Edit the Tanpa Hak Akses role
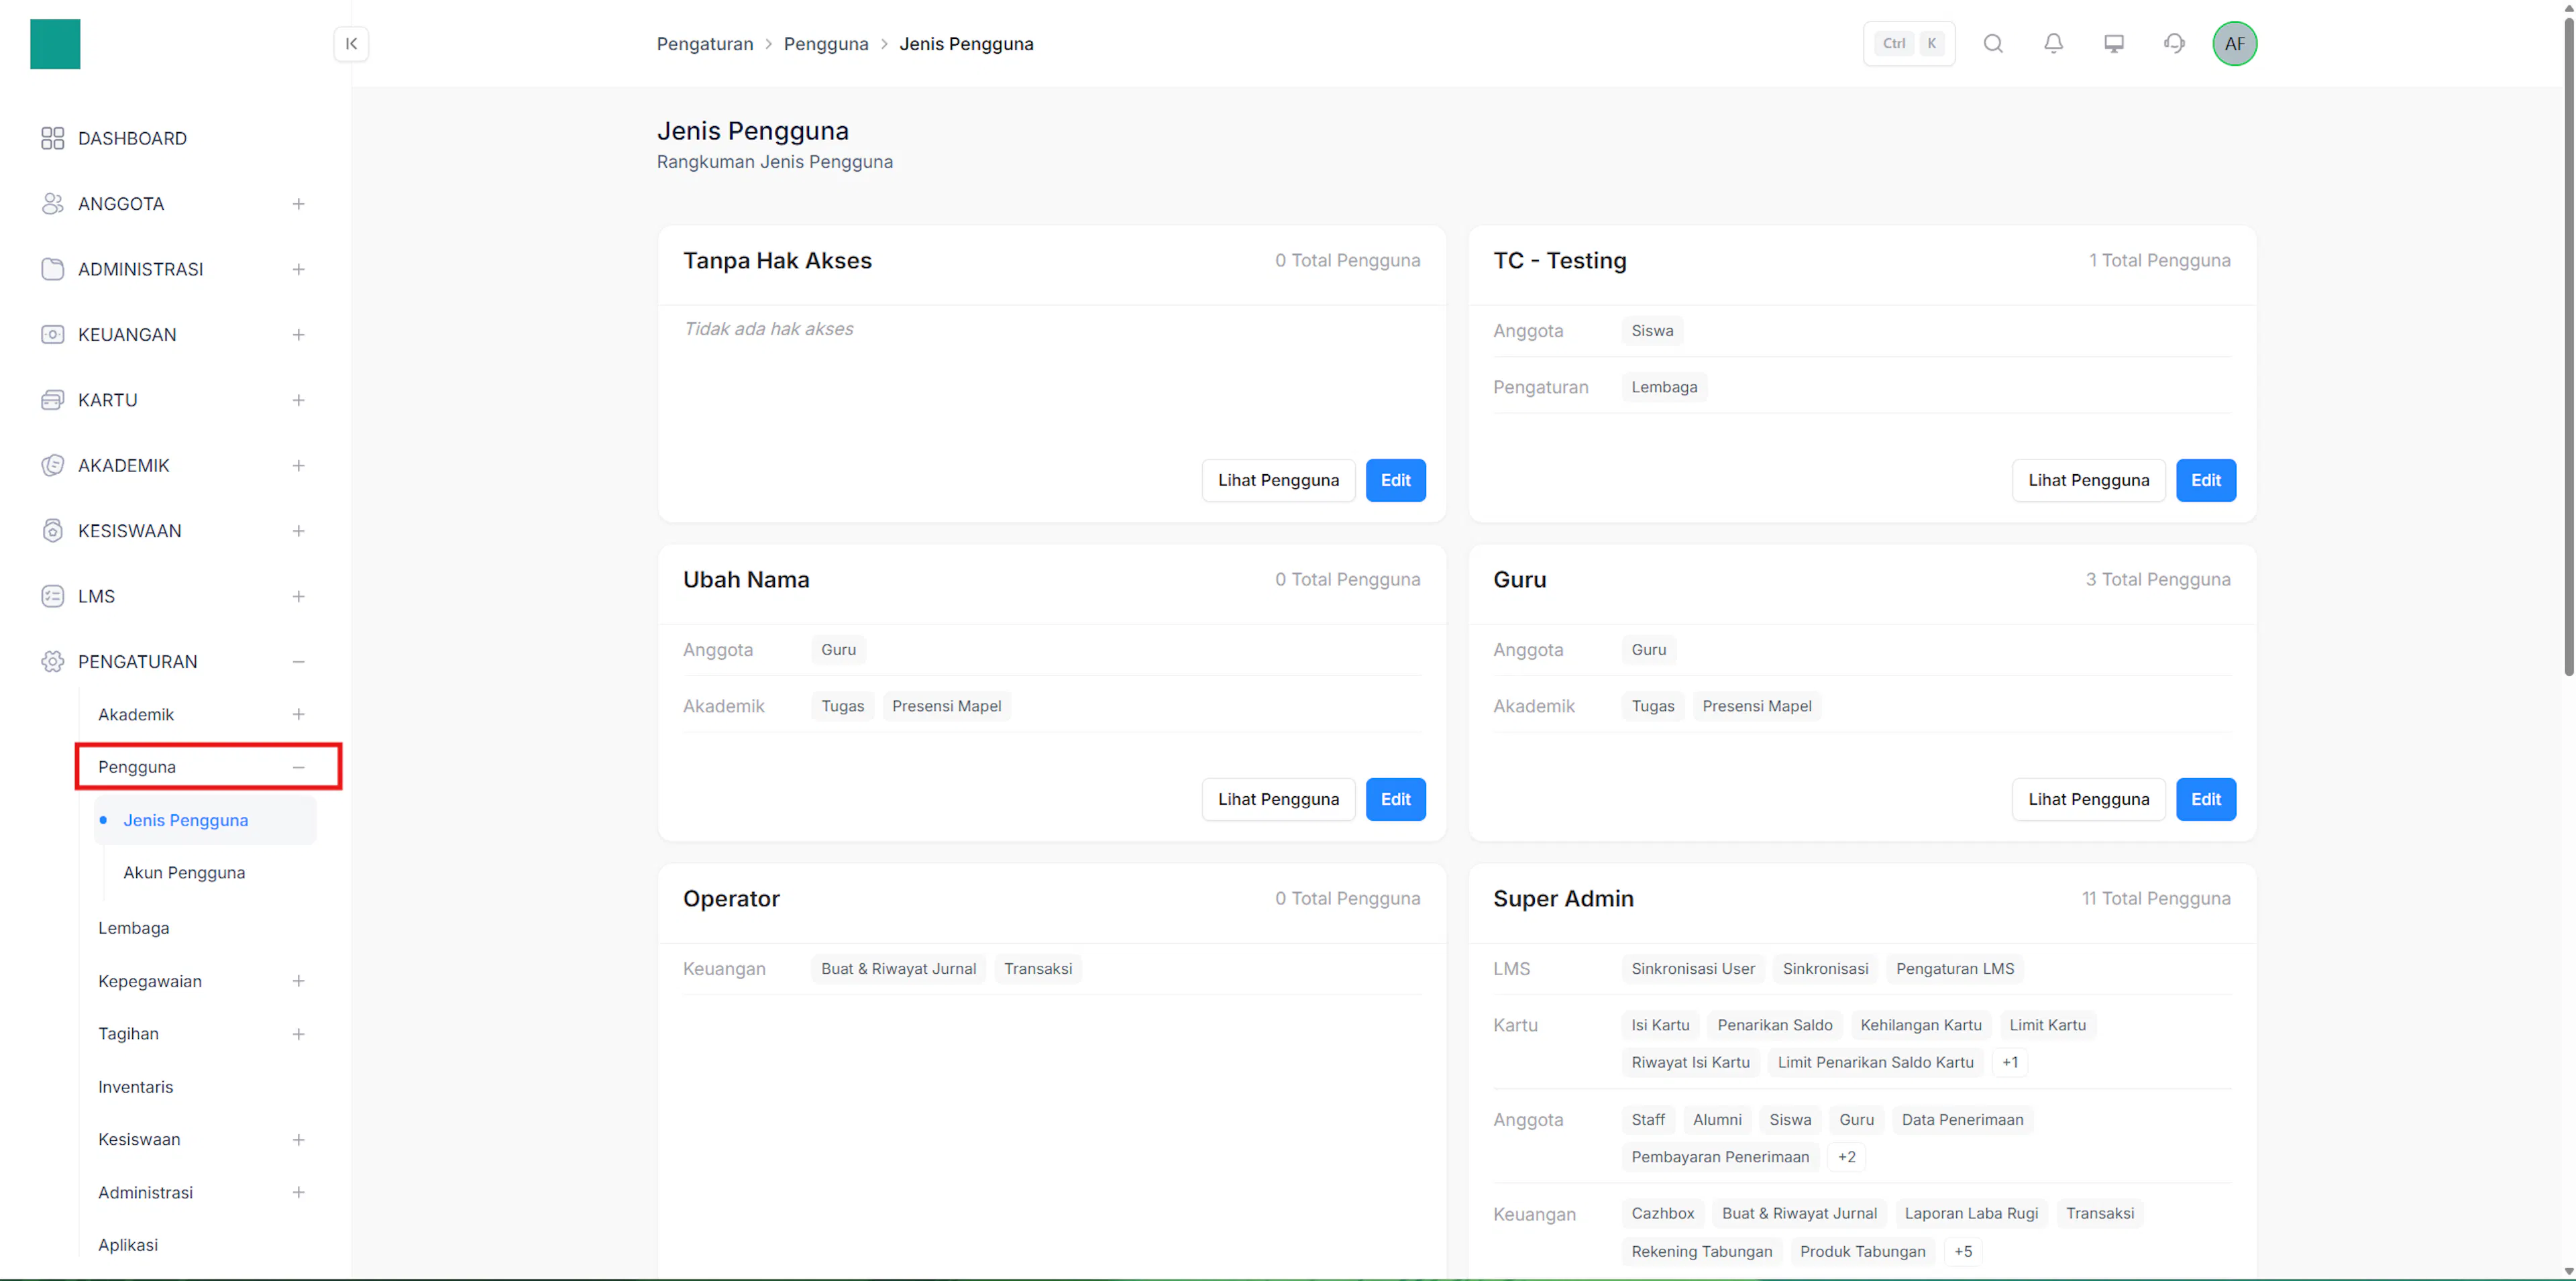Image resolution: width=2576 pixels, height=1281 pixels. [x=1395, y=480]
